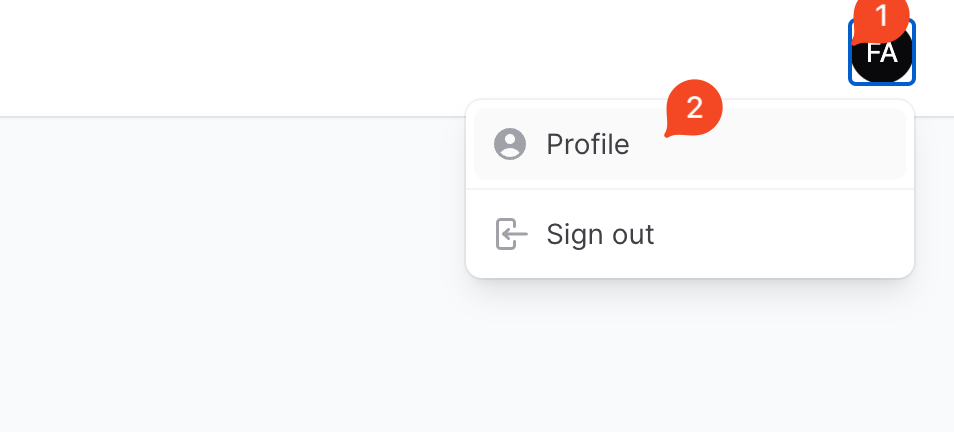
Task: Click the Sign out text label
Action: click(x=600, y=235)
